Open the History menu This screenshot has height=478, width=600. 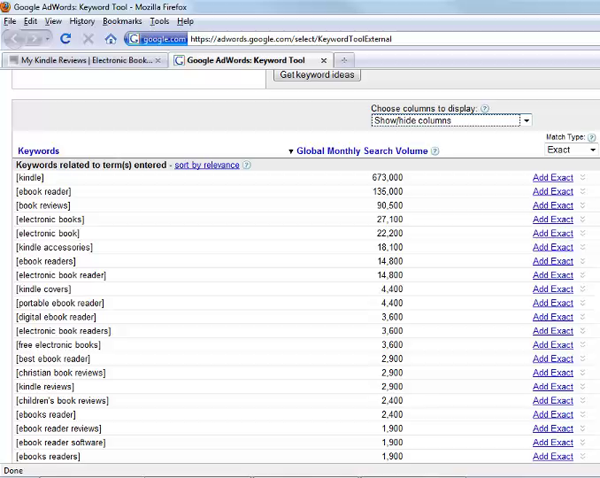pos(82,21)
